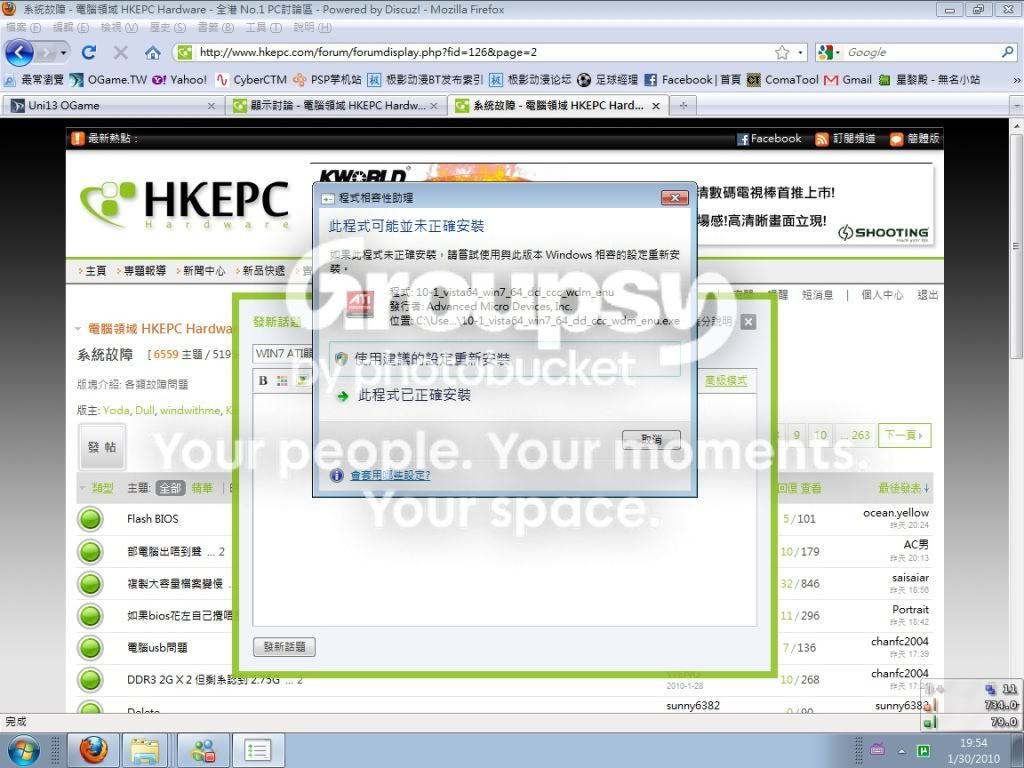This screenshot has width=1024, height=768.
Task: Open Firefox from the taskbar
Action: (x=94, y=750)
